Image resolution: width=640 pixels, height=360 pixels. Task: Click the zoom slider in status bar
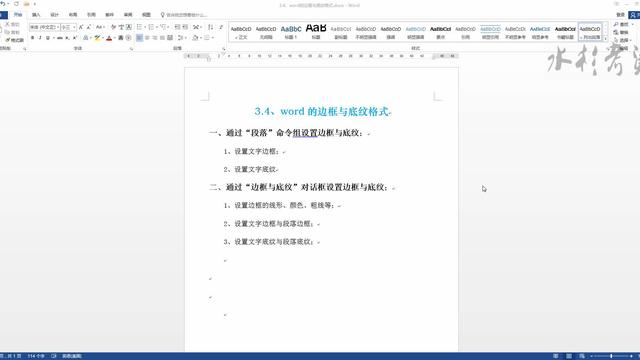click(611, 356)
